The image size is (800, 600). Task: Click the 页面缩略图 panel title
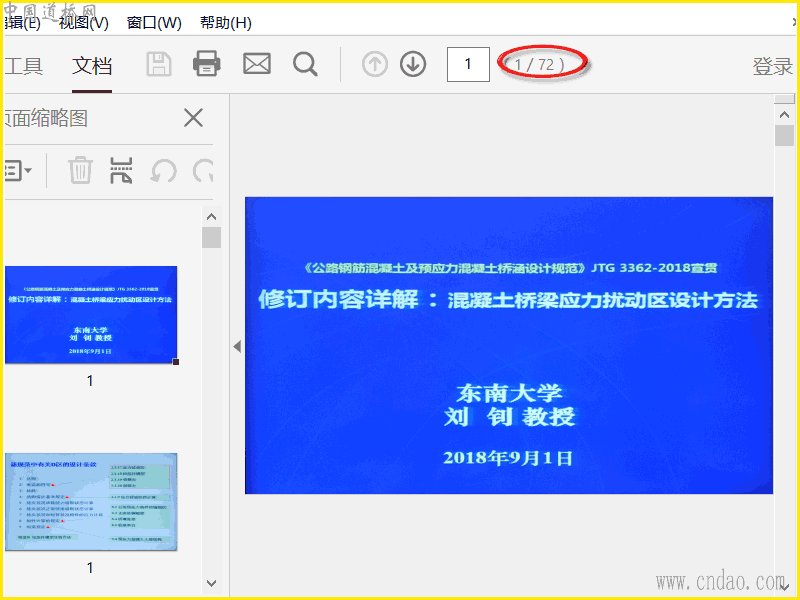click(46, 118)
